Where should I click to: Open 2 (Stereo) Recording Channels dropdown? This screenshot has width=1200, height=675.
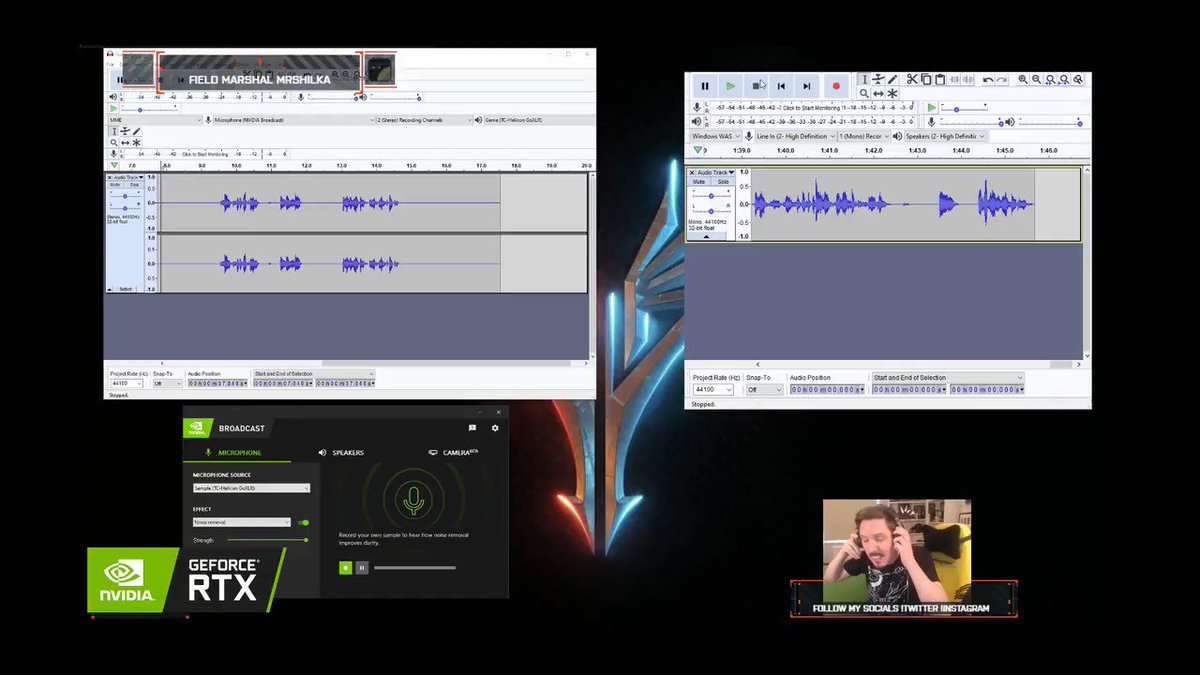coord(424,120)
